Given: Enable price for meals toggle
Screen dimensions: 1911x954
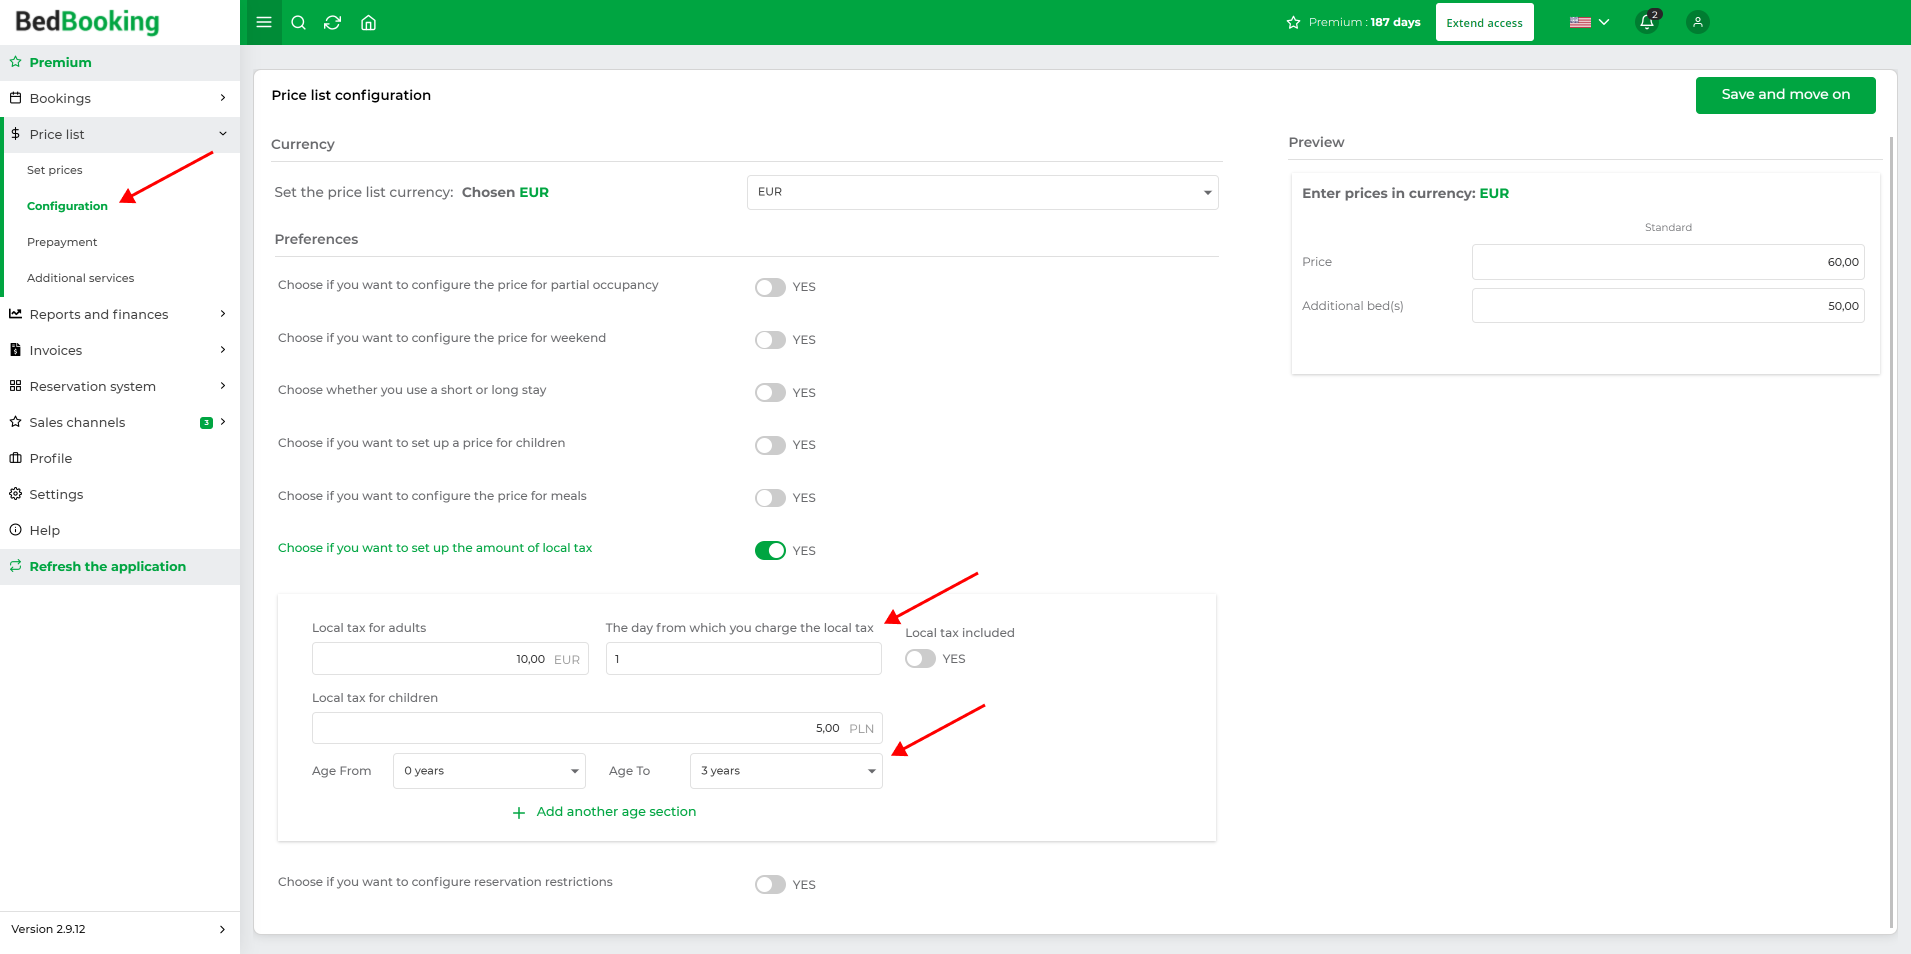Looking at the screenshot, I should (x=770, y=498).
